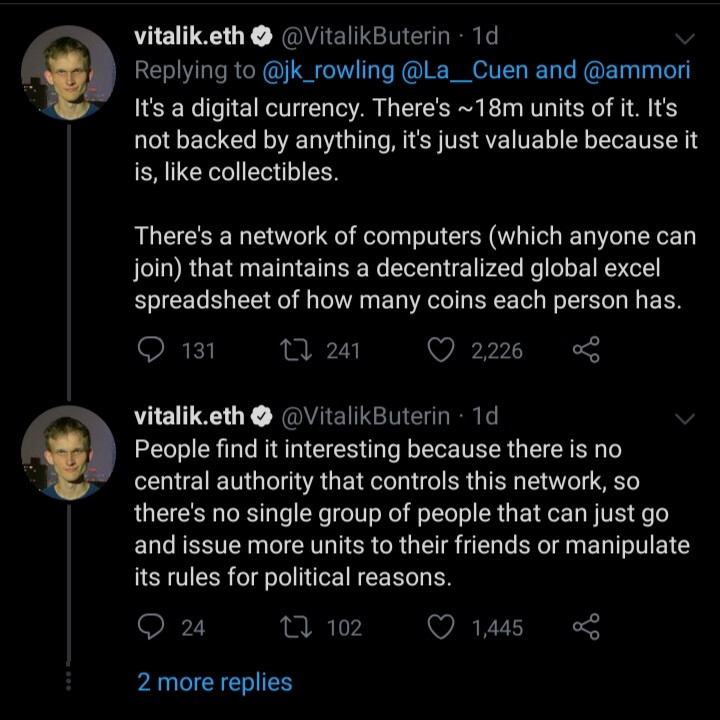Like the tweet with 1,445 likes
The image size is (720, 720).
coord(441,627)
